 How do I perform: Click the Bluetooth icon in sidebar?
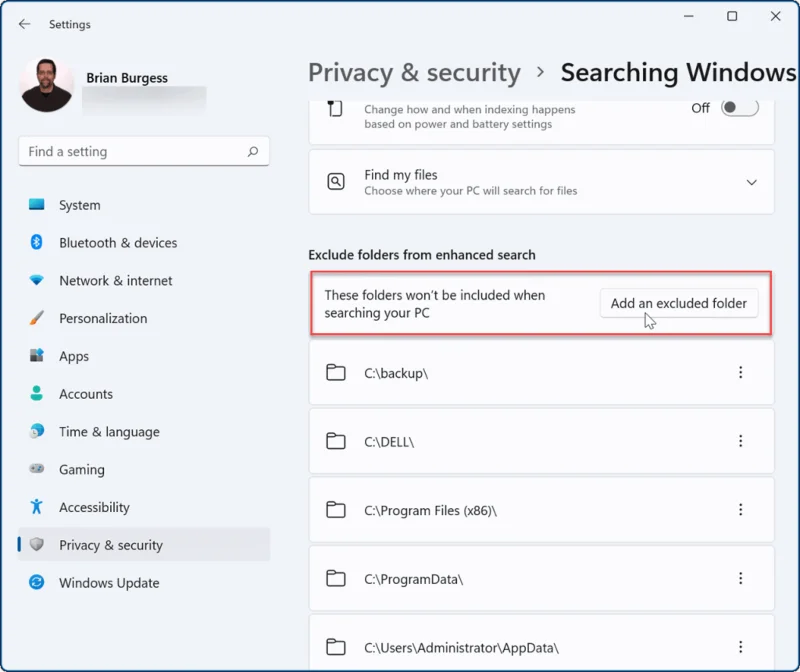coord(36,242)
